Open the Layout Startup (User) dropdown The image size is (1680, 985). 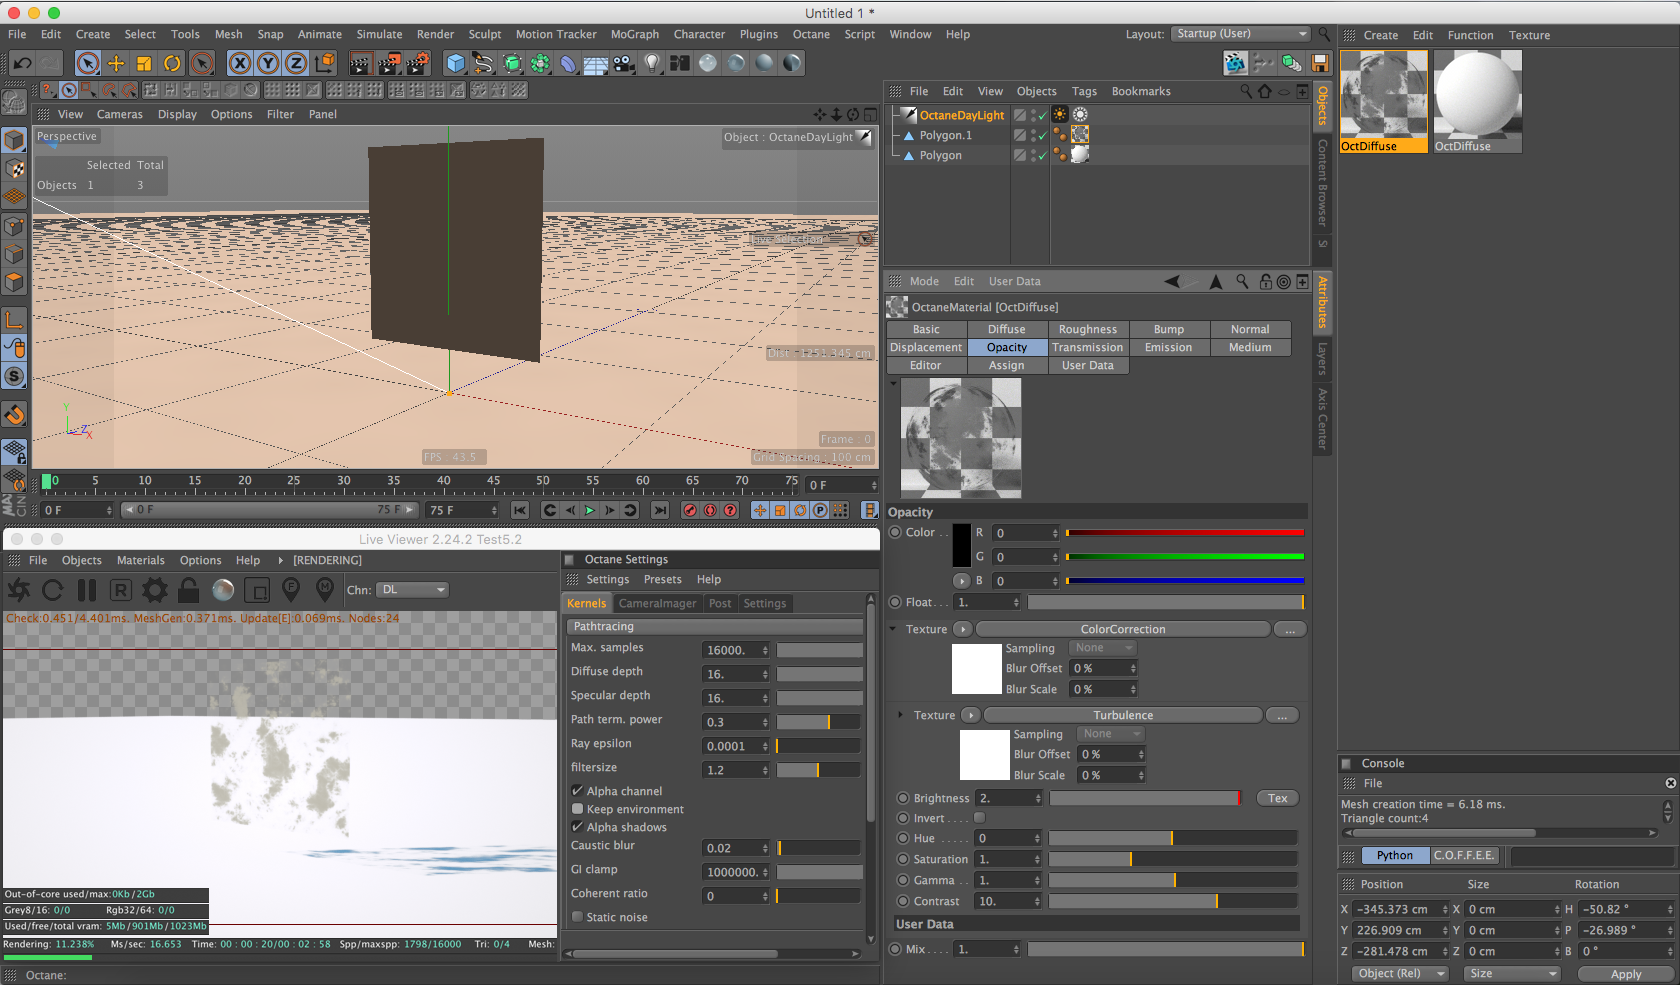click(1240, 34)
